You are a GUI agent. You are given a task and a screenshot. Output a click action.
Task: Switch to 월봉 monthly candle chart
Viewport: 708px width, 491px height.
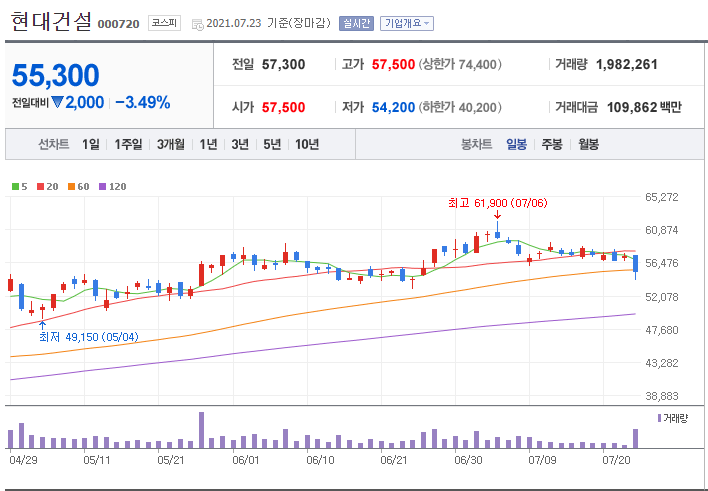pyautogui.click(x=588, y=145)
